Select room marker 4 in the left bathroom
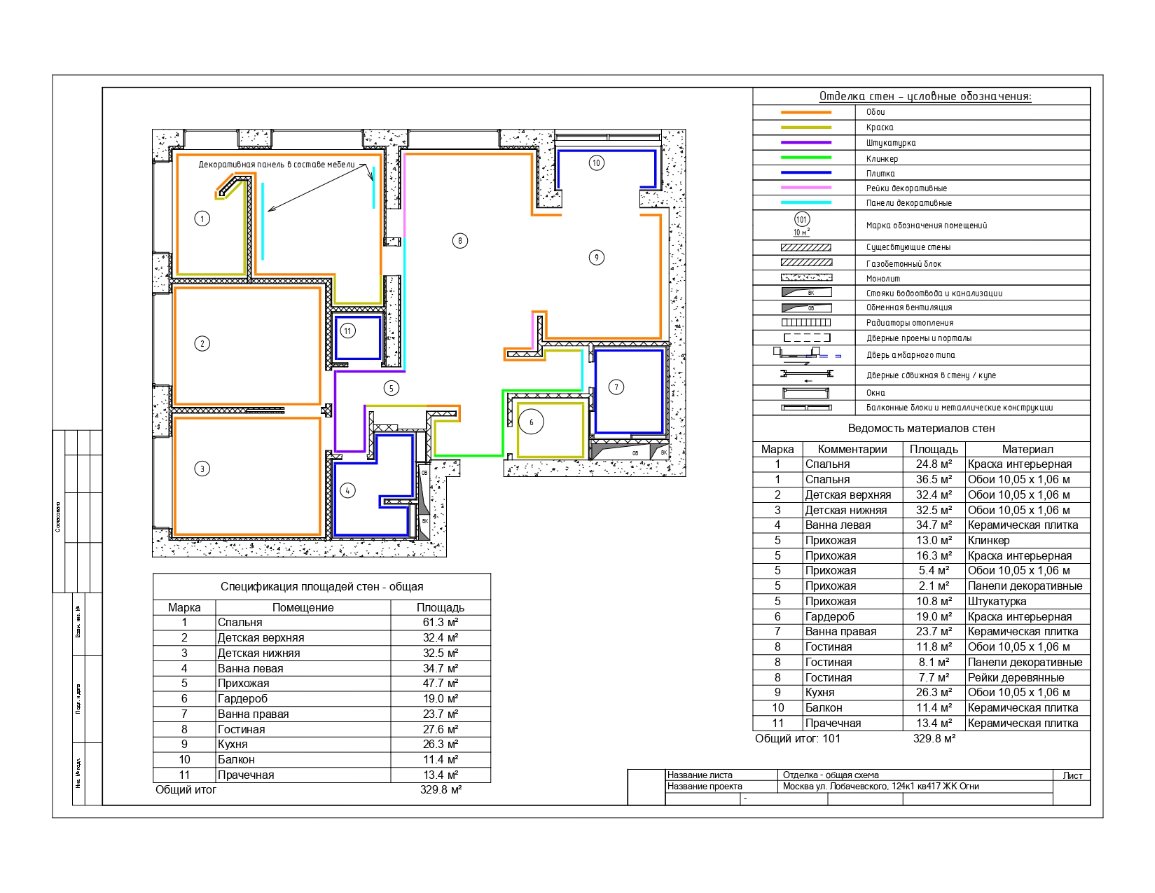 [347, 491]
